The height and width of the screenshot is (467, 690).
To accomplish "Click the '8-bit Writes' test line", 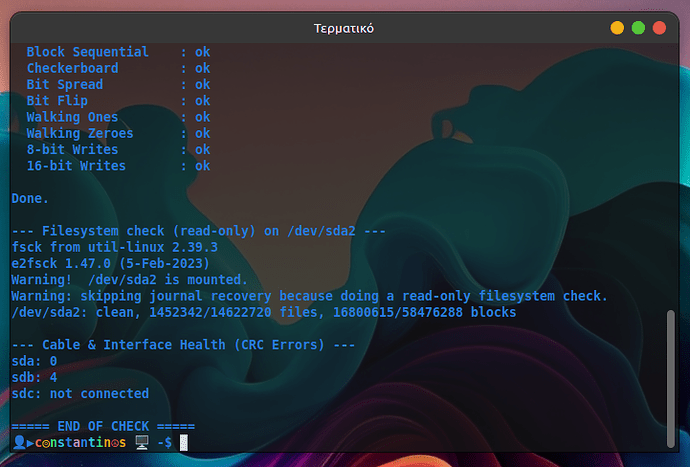I will pyautogui.click(x=118, y=150).
